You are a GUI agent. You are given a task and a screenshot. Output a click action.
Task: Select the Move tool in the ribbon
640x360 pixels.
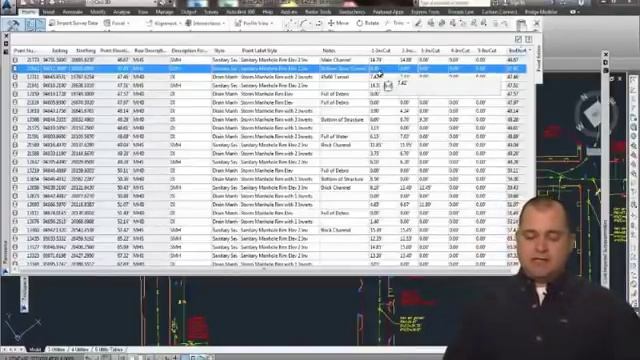(x=338, y=23)
